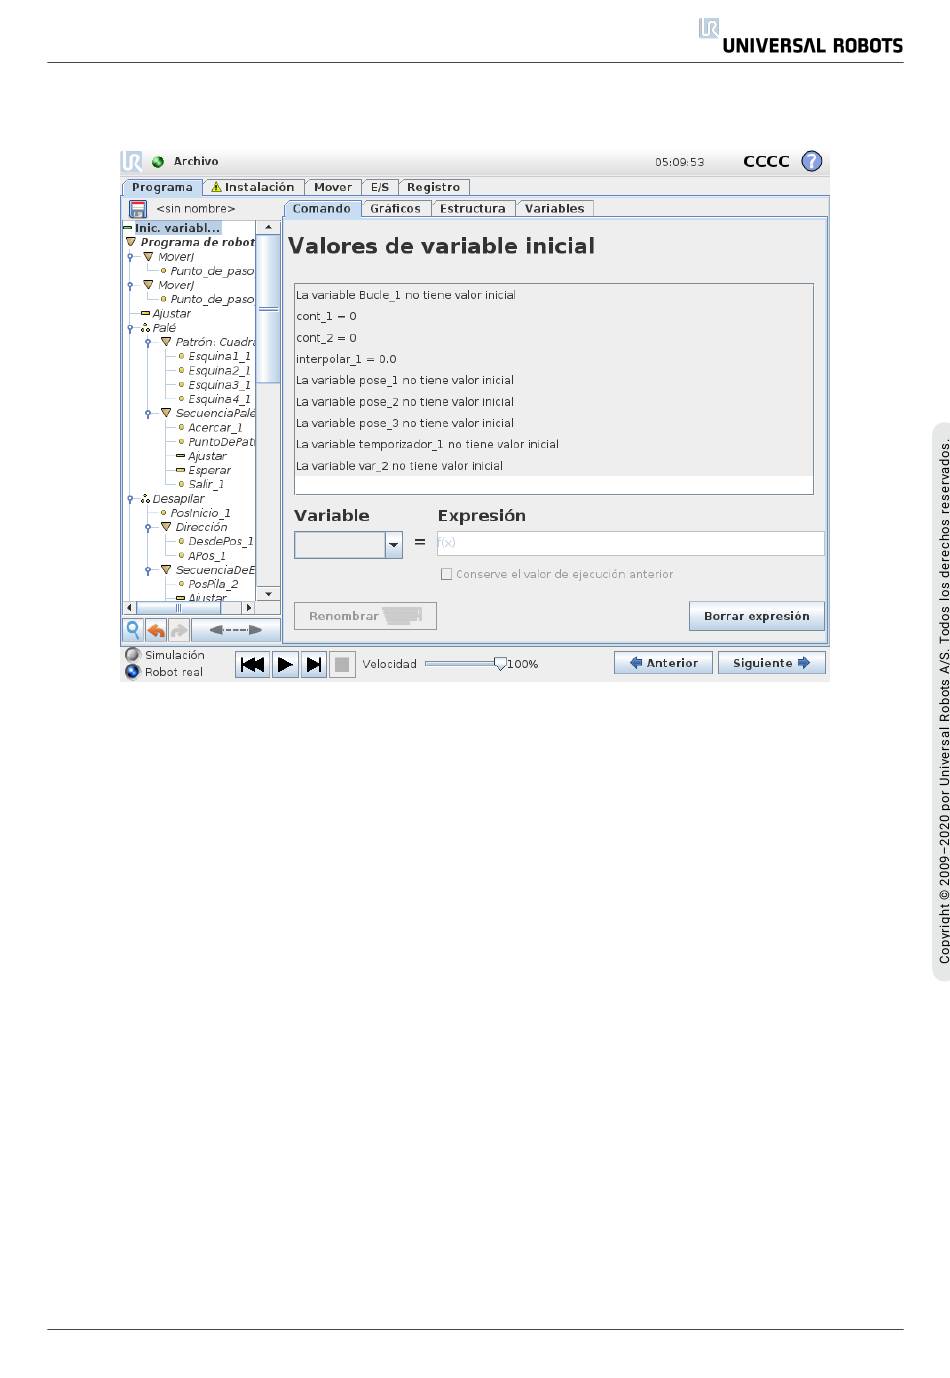Click the save floppy disk icon

pyautogui.click(x=137, y=209)
